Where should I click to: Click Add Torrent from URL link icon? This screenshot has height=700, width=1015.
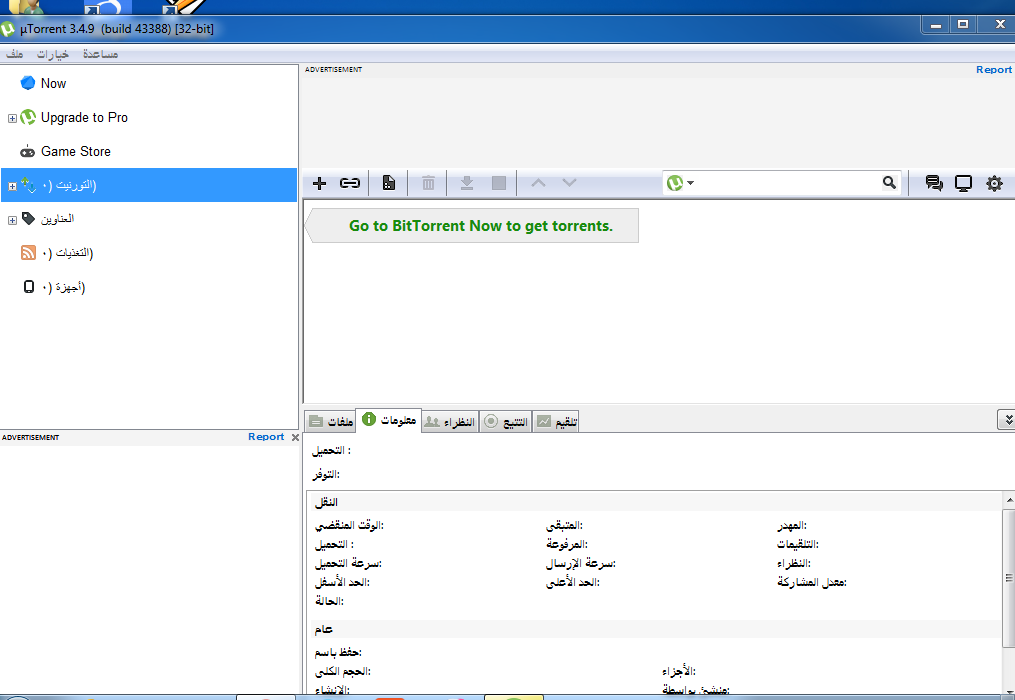350,183
